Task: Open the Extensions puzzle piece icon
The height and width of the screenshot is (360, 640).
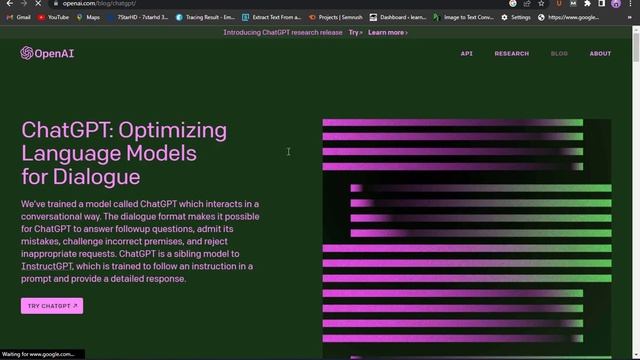Action: pyautogui.click(x=587, y=4)
